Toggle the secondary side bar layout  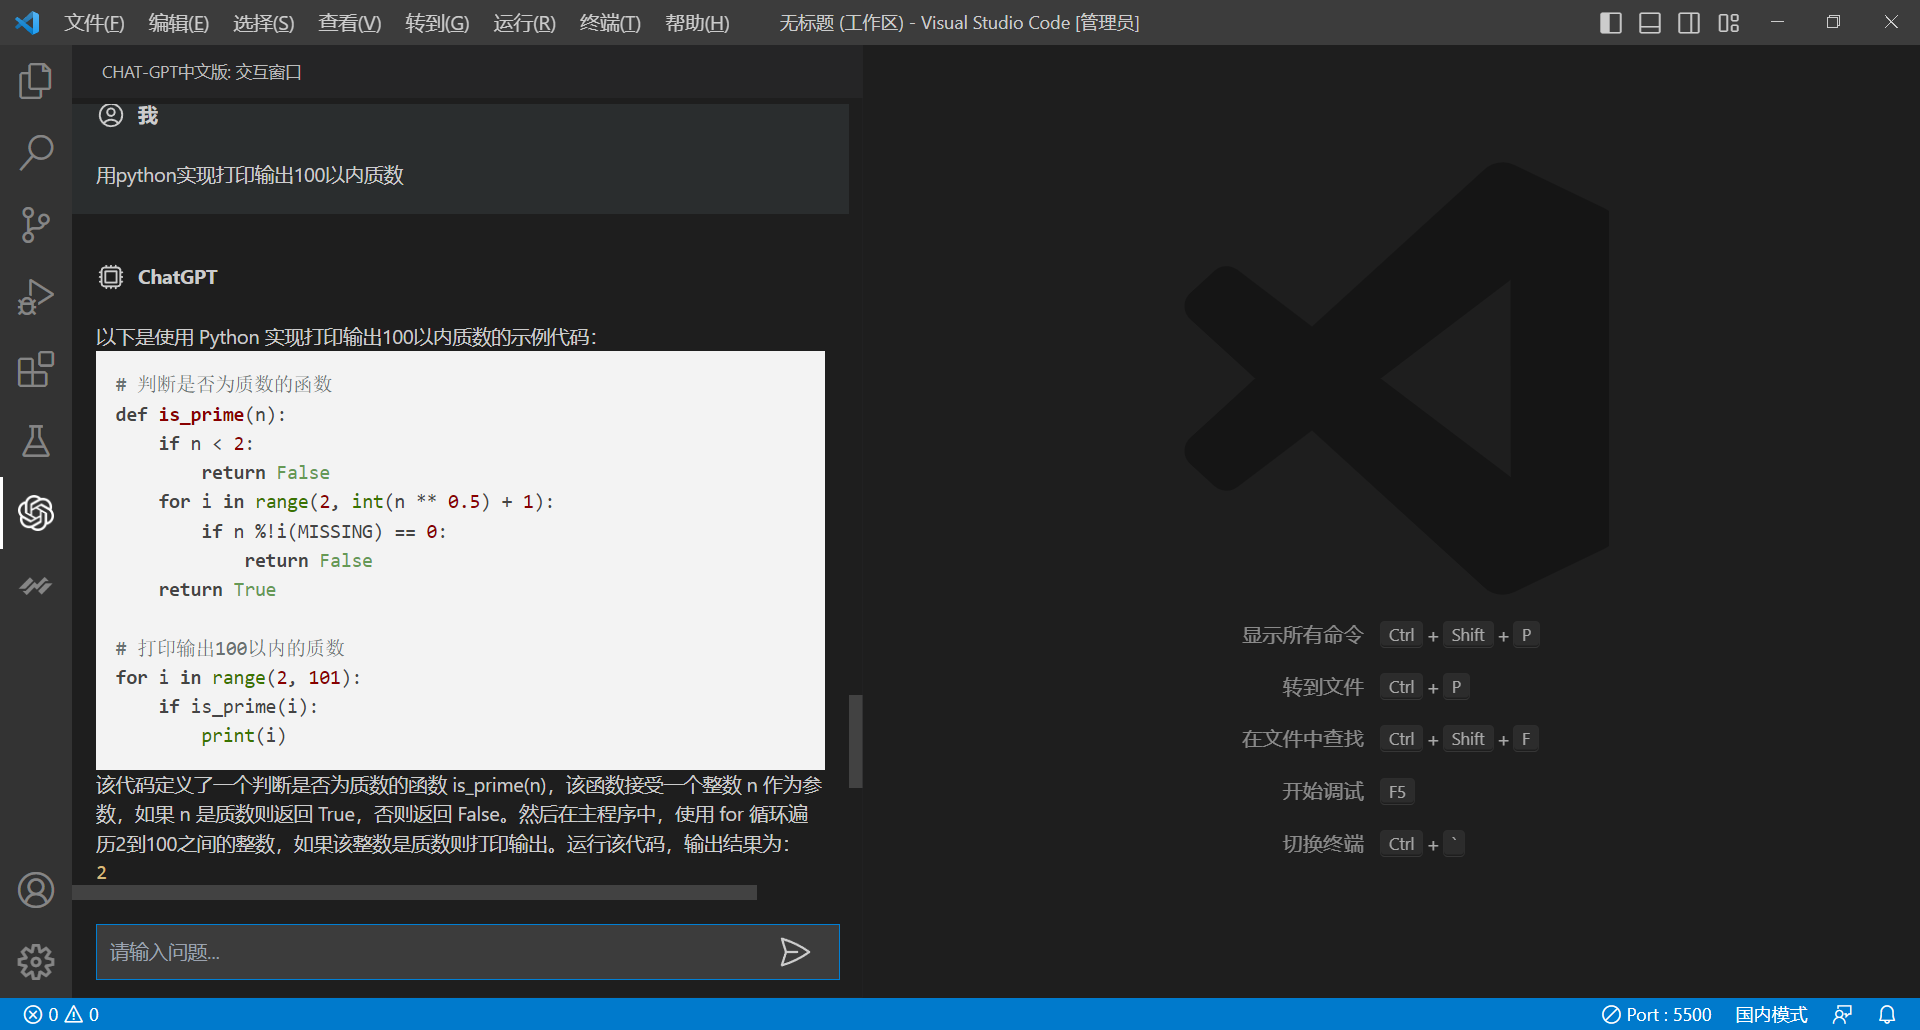pos(1689,22)
